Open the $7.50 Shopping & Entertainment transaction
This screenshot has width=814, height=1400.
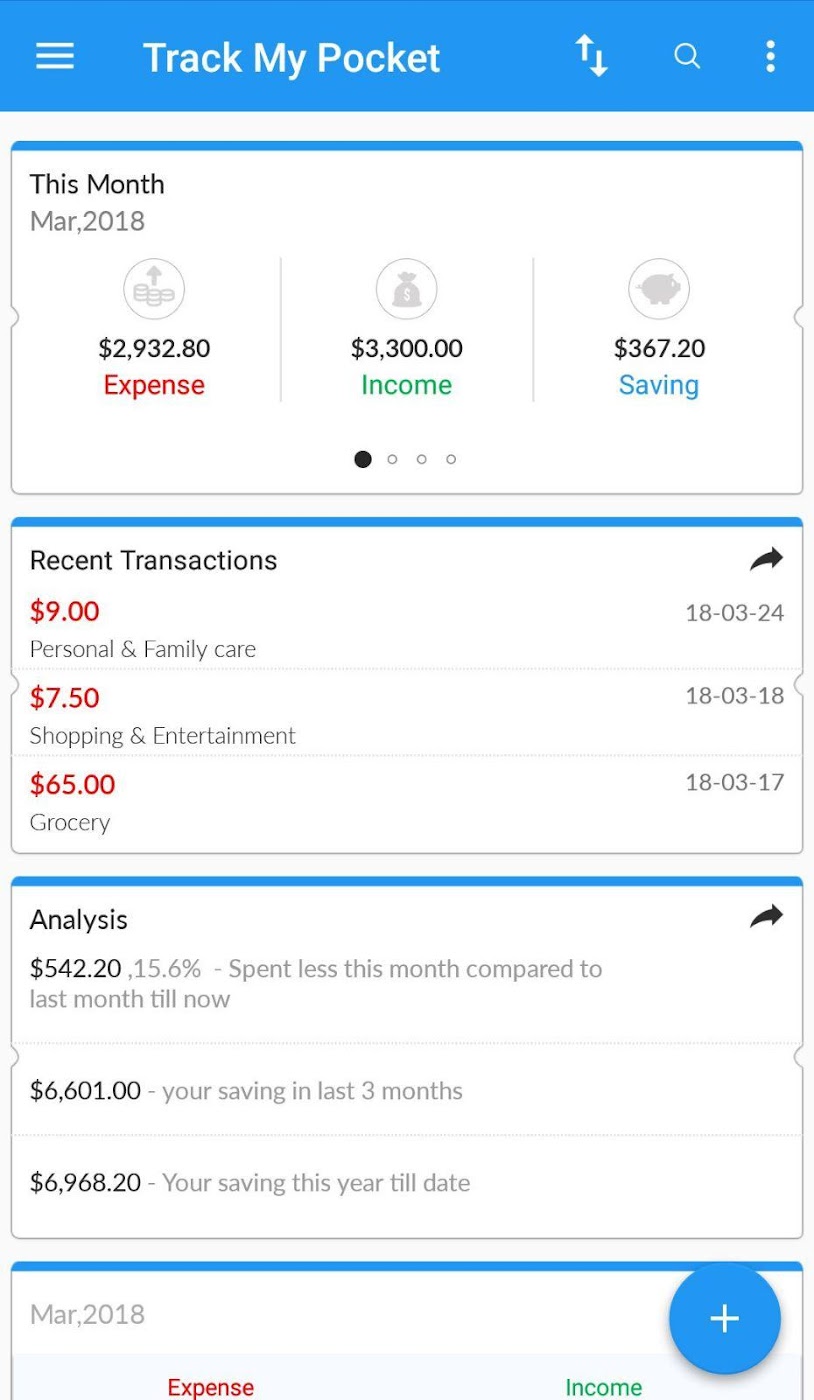[406, 715]
